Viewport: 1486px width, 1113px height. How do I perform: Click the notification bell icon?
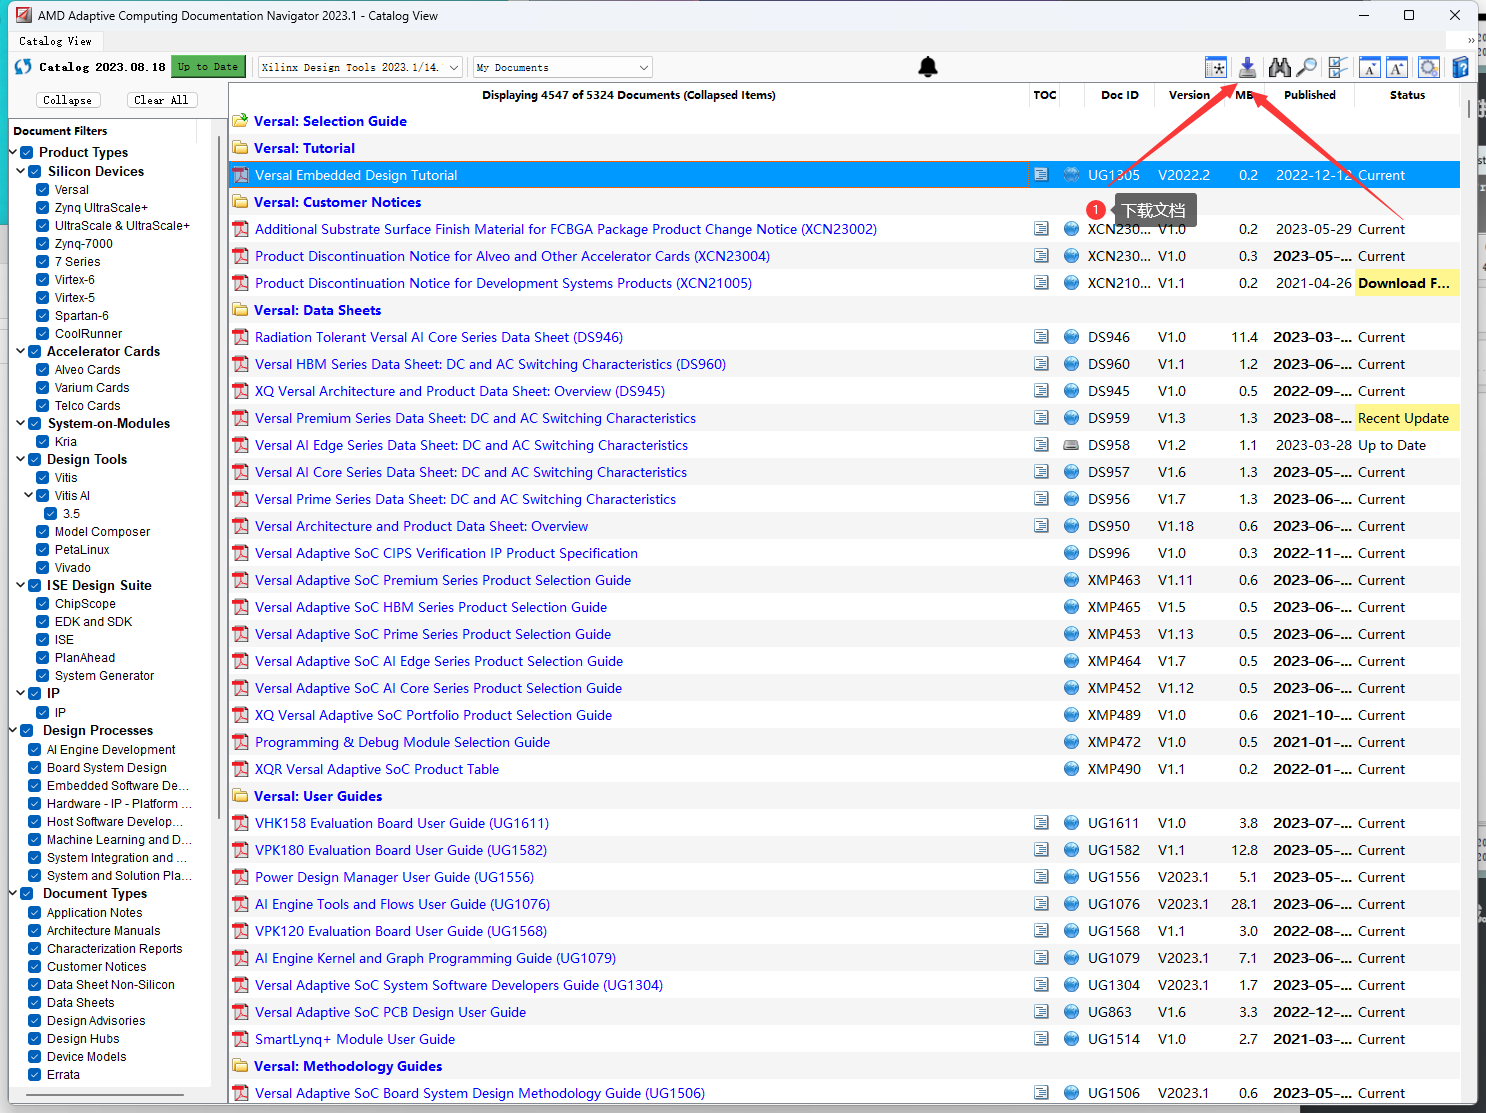[928, 67]
